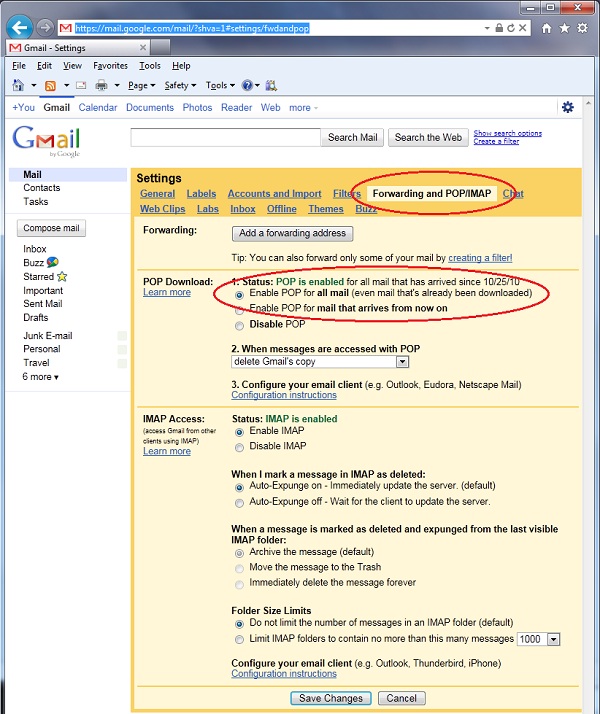
Task: Open Favorites star icon at top right
Action: [564, 28]
